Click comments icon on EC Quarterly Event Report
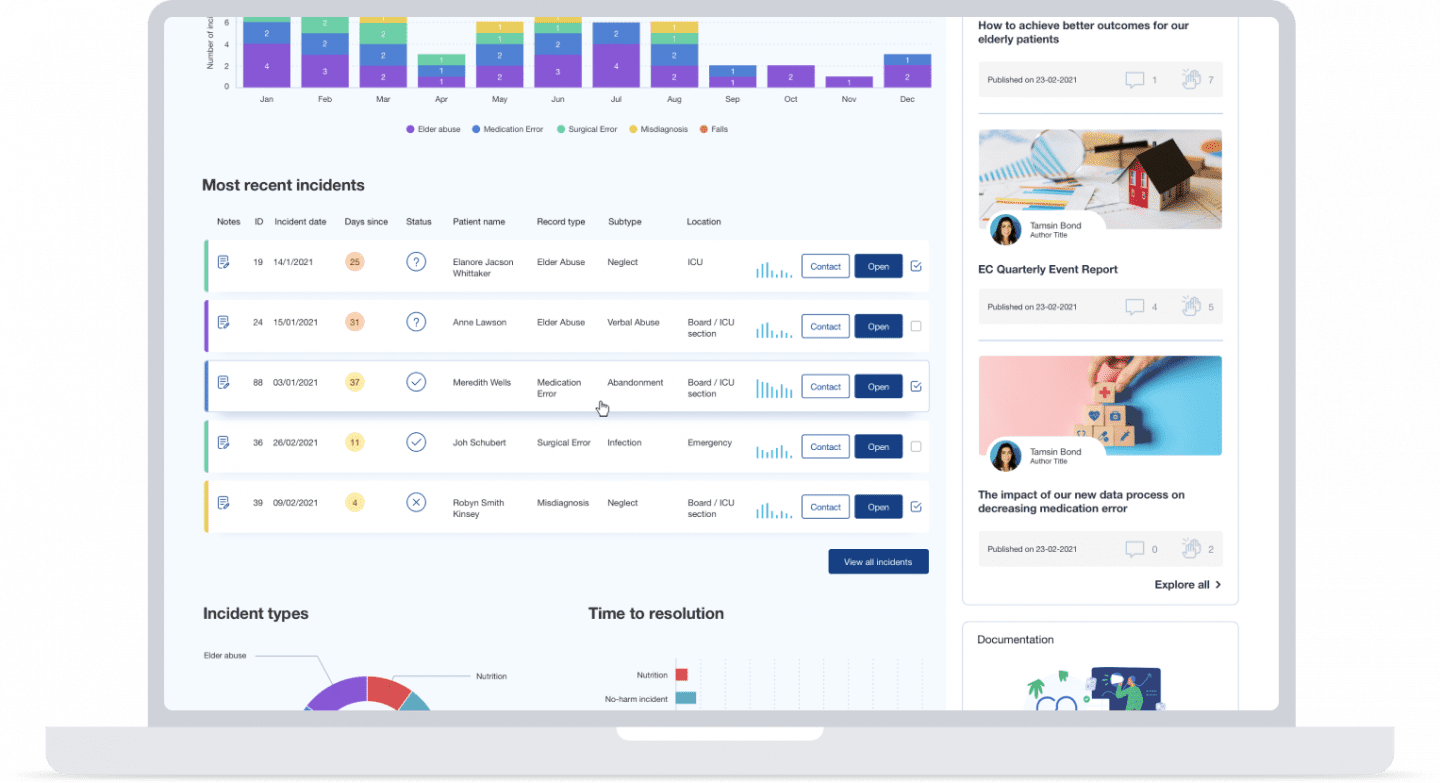Viewport: 1440px width, 783px height. click(1134, 307)
